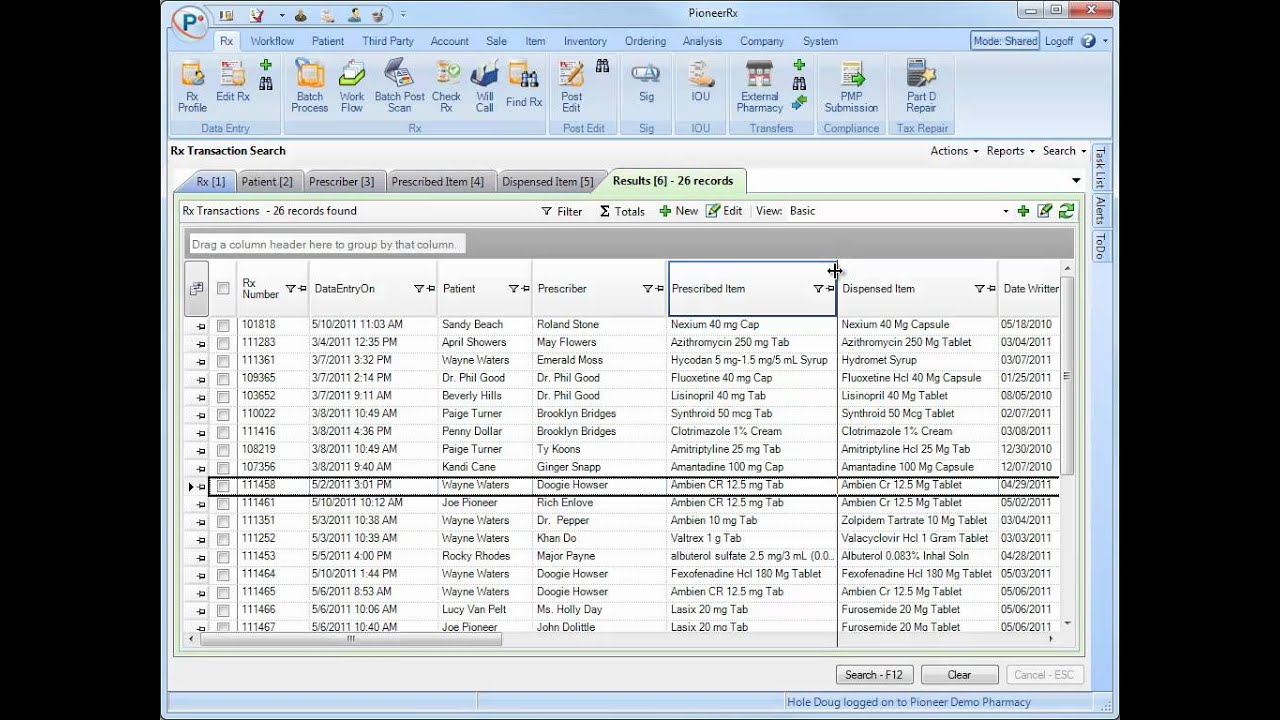Open the Sig tool
Screen dimensions: 1280x720
pos(646,82)
